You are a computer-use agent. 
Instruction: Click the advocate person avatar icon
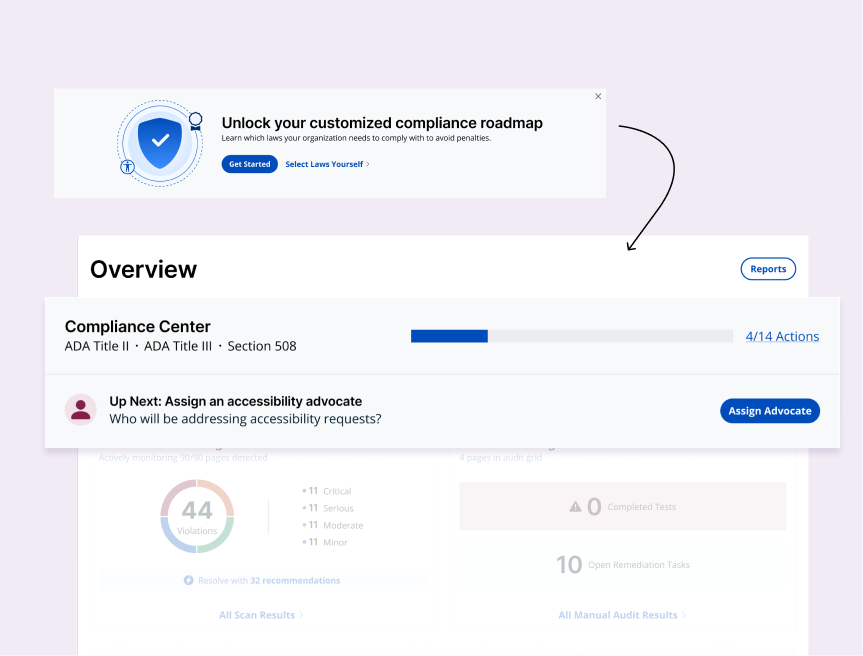pos(81,410)
